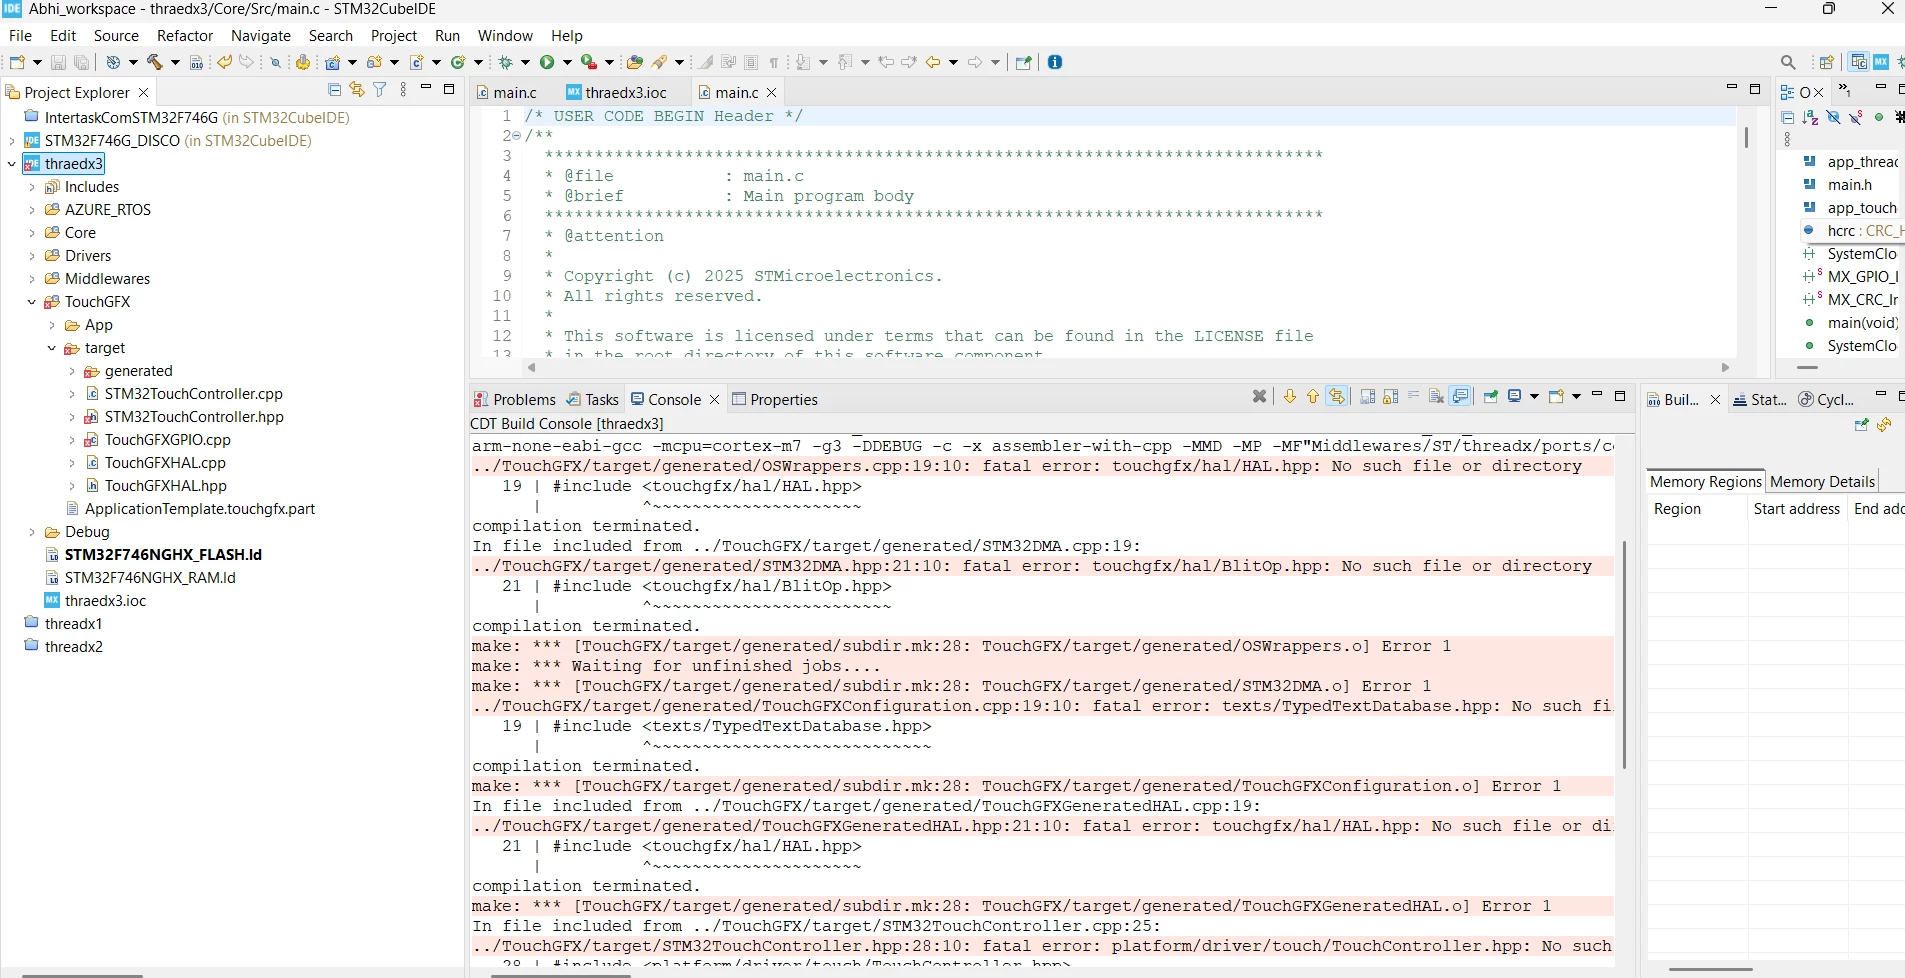Viewport: 1905px width, 978px height.
Task: Open the Search magnifier icon at top right
Action: [x=1788, y=62]
